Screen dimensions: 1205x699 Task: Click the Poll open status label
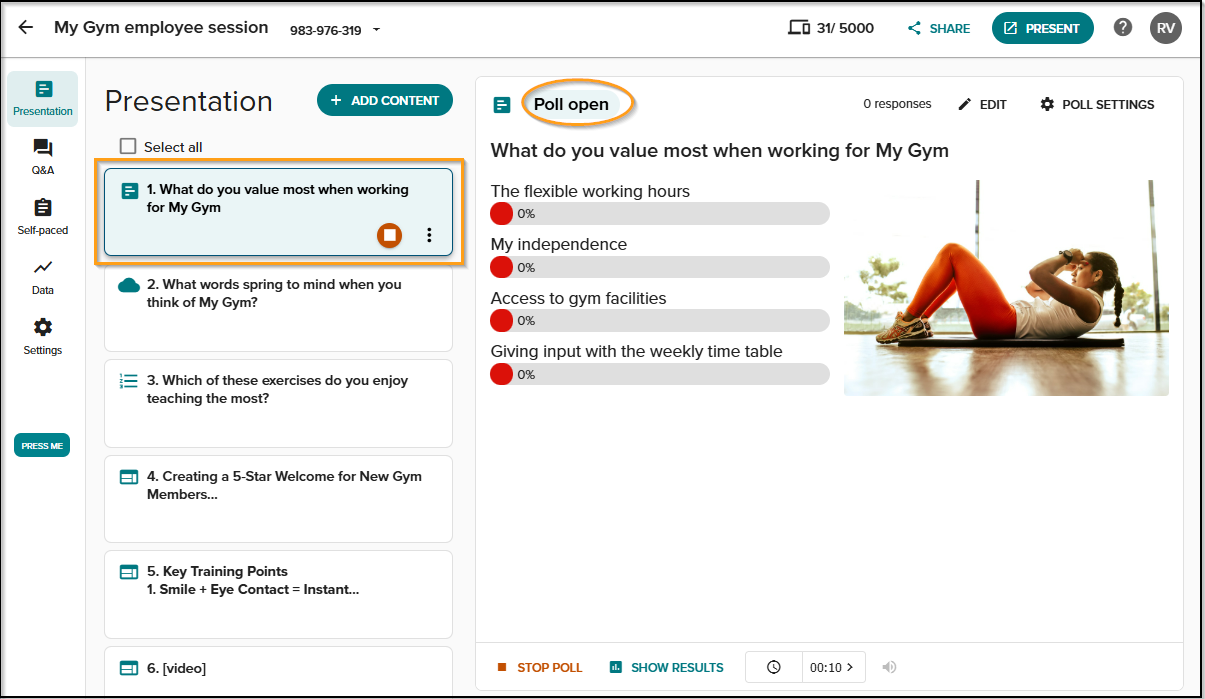pyautogui.click(x=571, y=105)
